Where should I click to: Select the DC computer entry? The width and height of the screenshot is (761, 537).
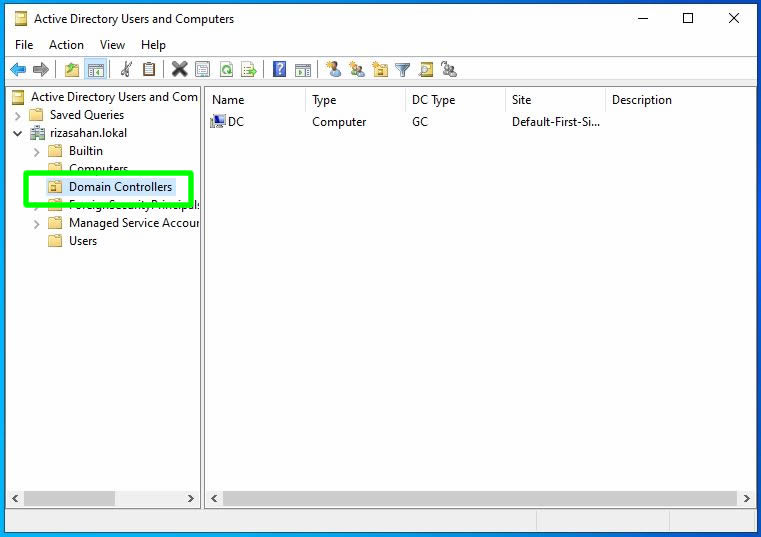coord(235,122)
